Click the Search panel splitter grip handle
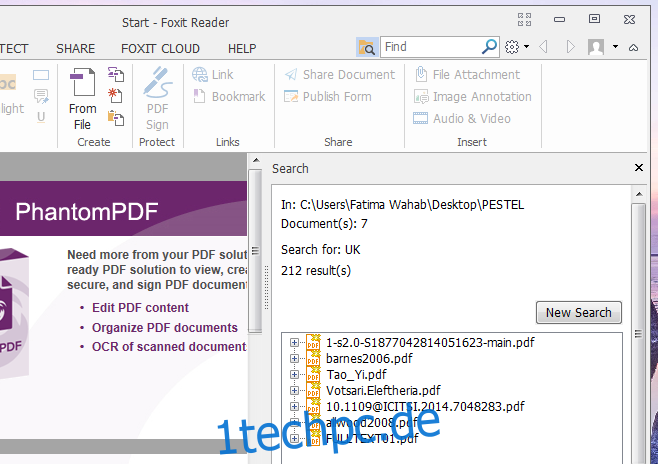This screenshot has height=464, width=658. [x=266, y=287]
